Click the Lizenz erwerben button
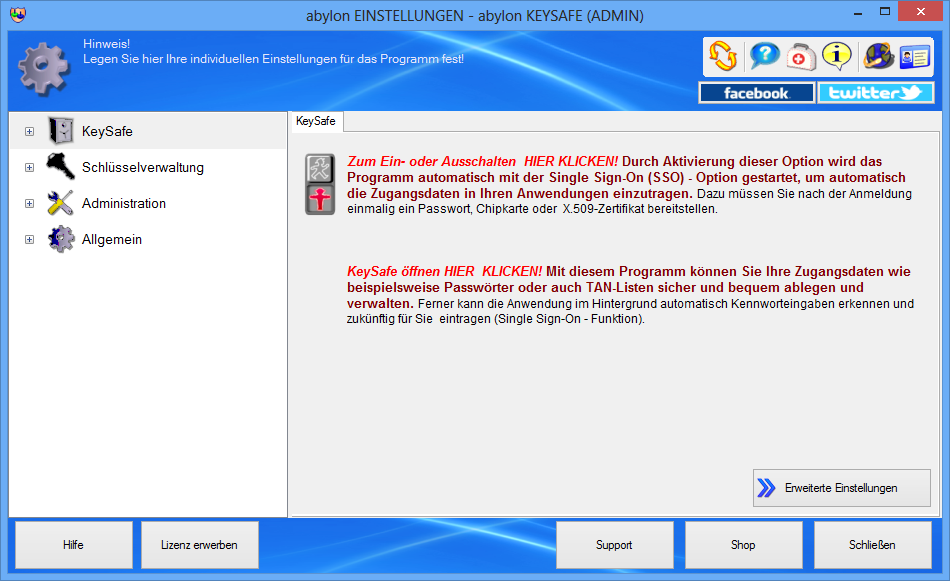This screenshot has width=950, height=581. [x=199, y=545]
